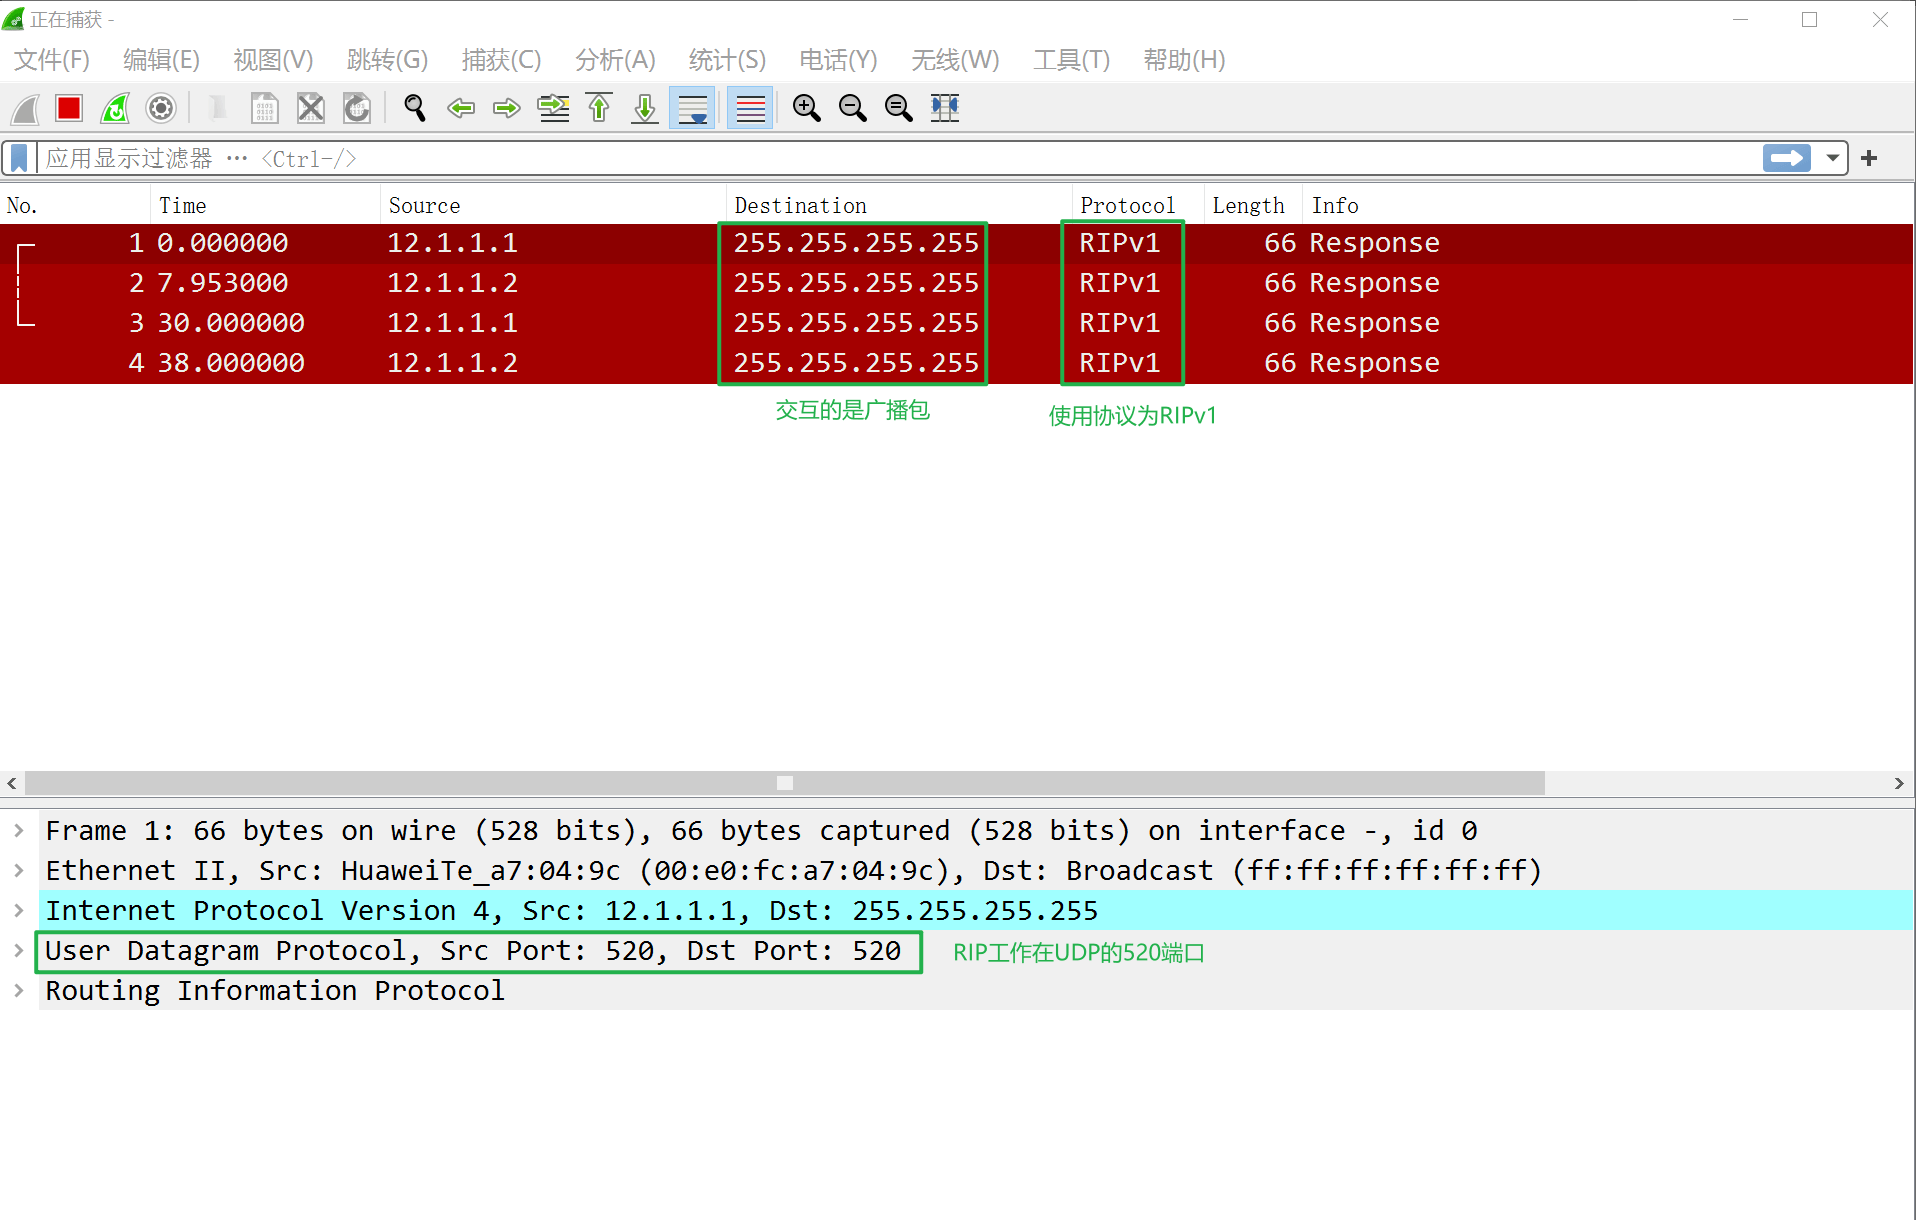
Task: Zoom in on packet text
Action: coord(806,108)
